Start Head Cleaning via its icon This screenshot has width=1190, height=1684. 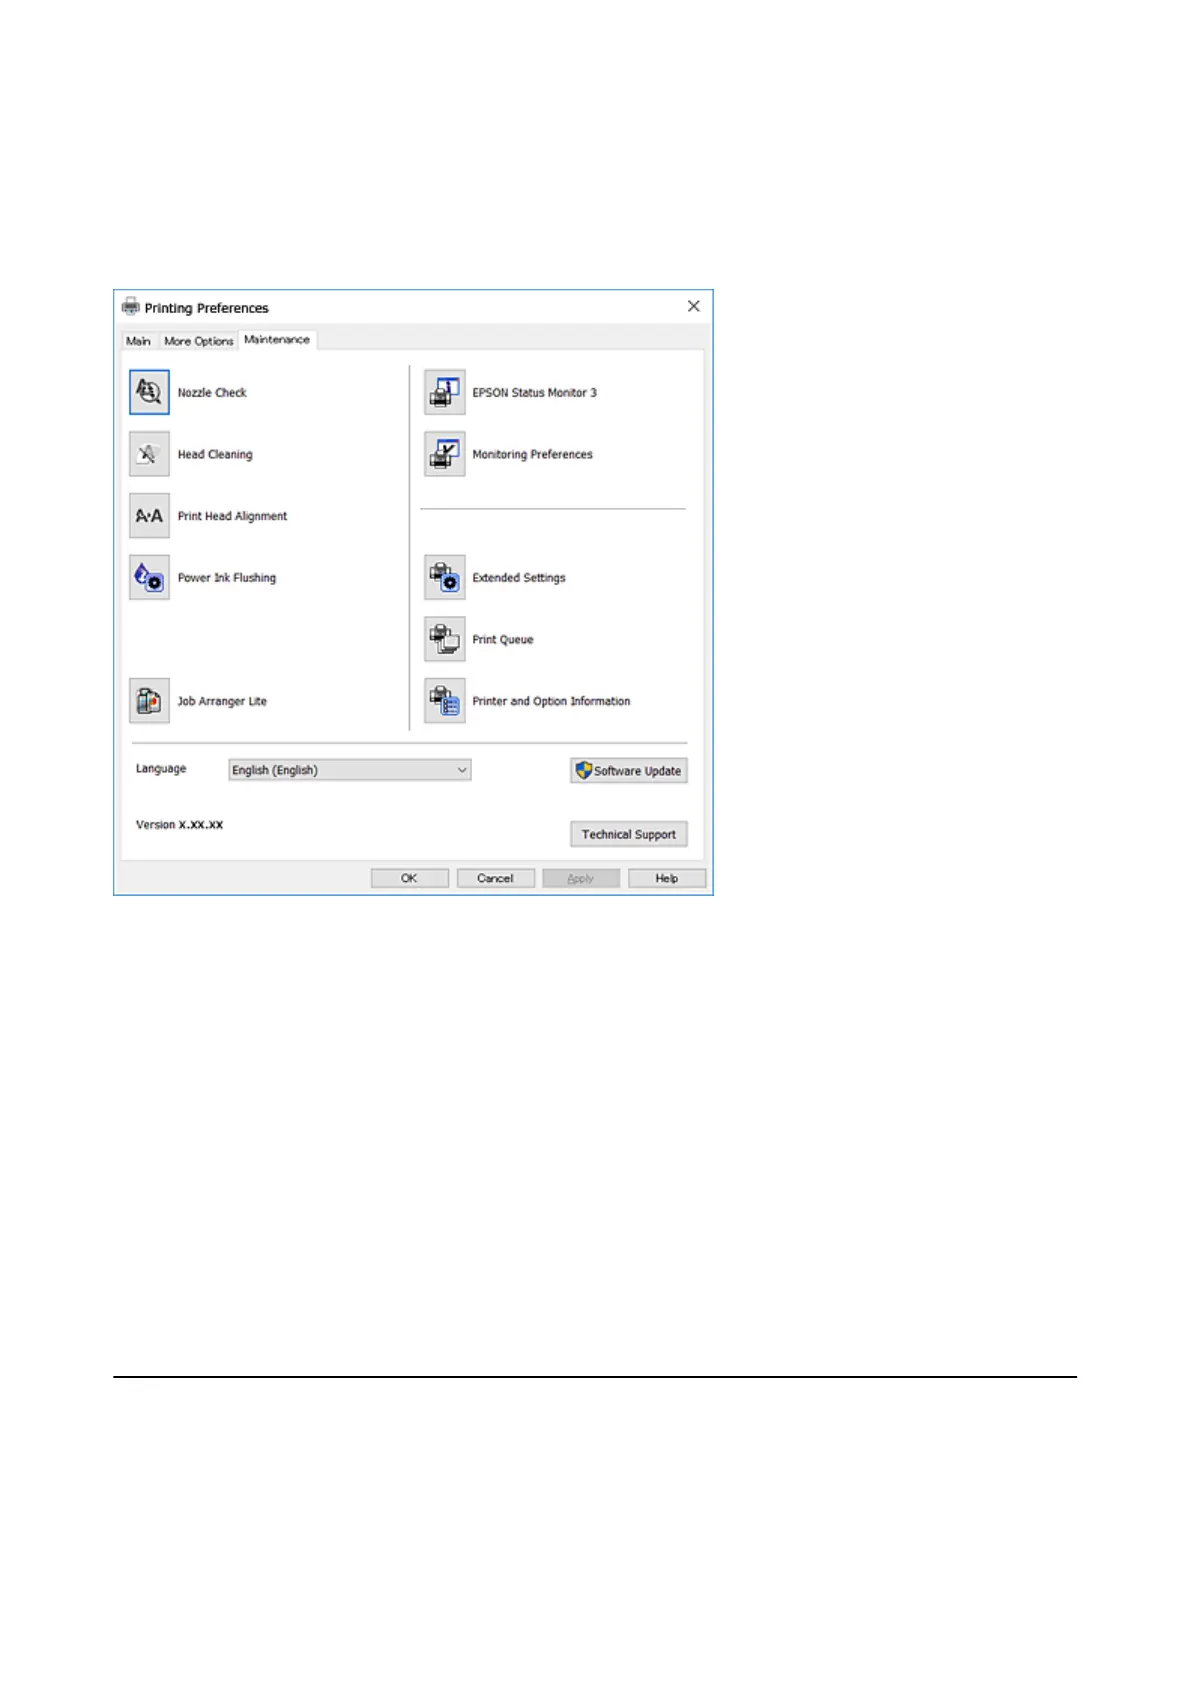[x=149, y=454]
